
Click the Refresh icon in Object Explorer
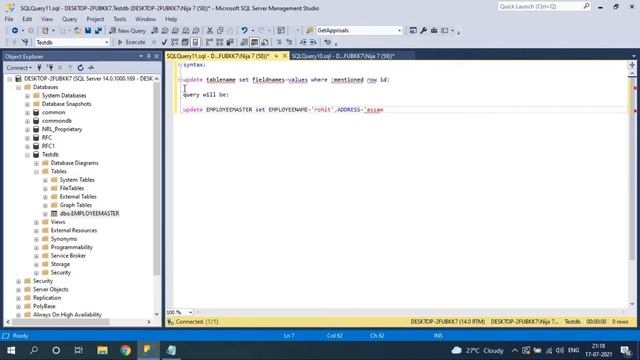point(80,68)
